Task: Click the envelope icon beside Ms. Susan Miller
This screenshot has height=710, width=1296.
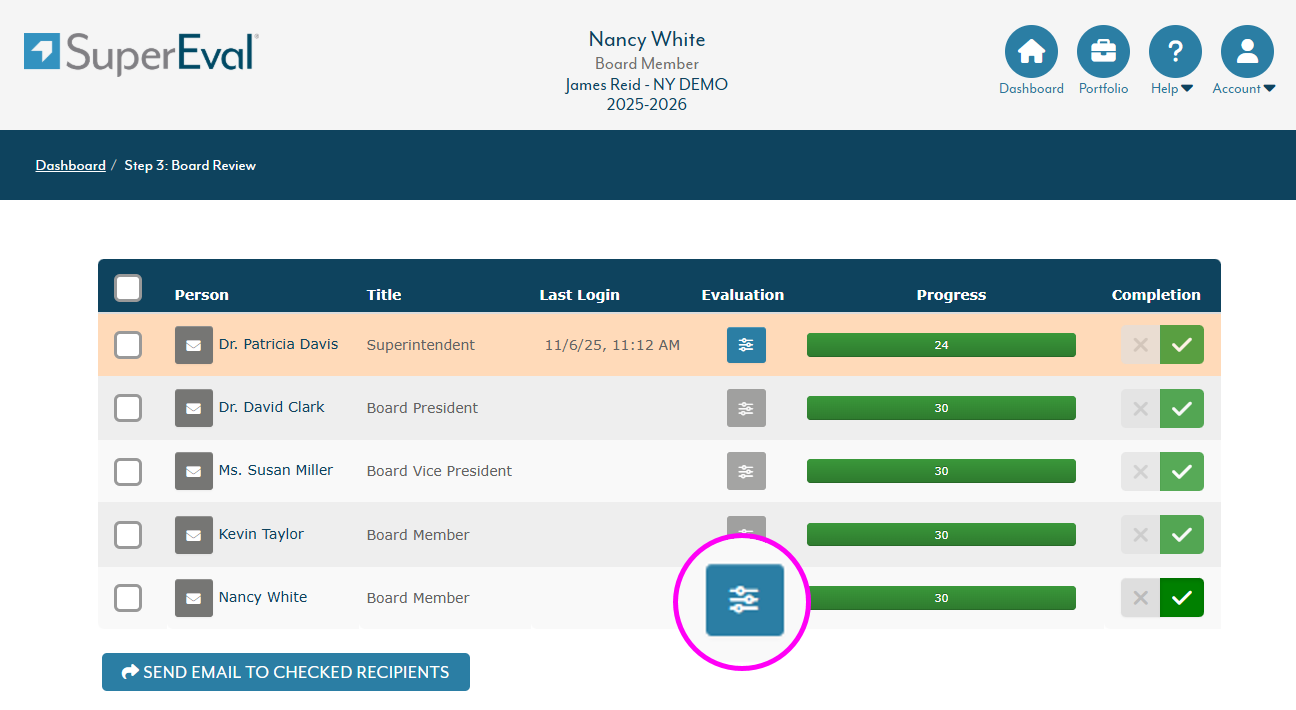Action: pos(194,471)
